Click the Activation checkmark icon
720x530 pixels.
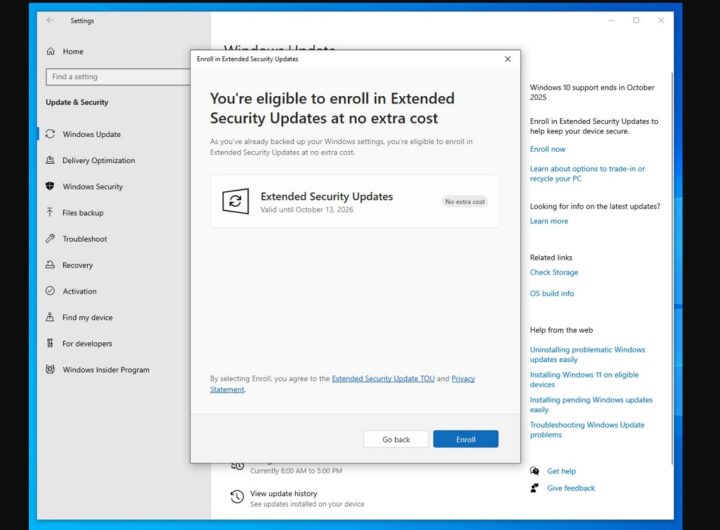[x=50, y=291]
